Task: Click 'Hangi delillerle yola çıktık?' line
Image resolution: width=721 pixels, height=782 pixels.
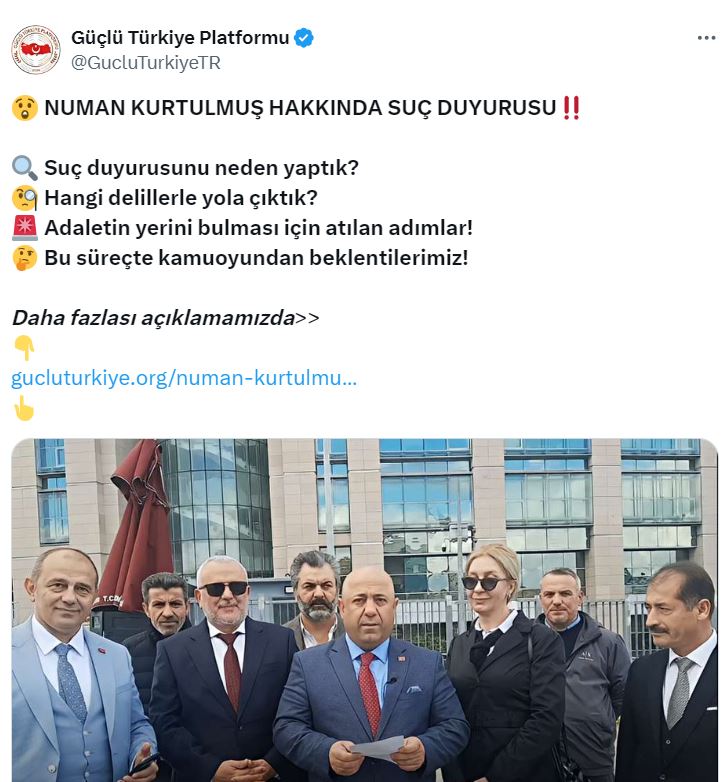Action: click(181, 198)
